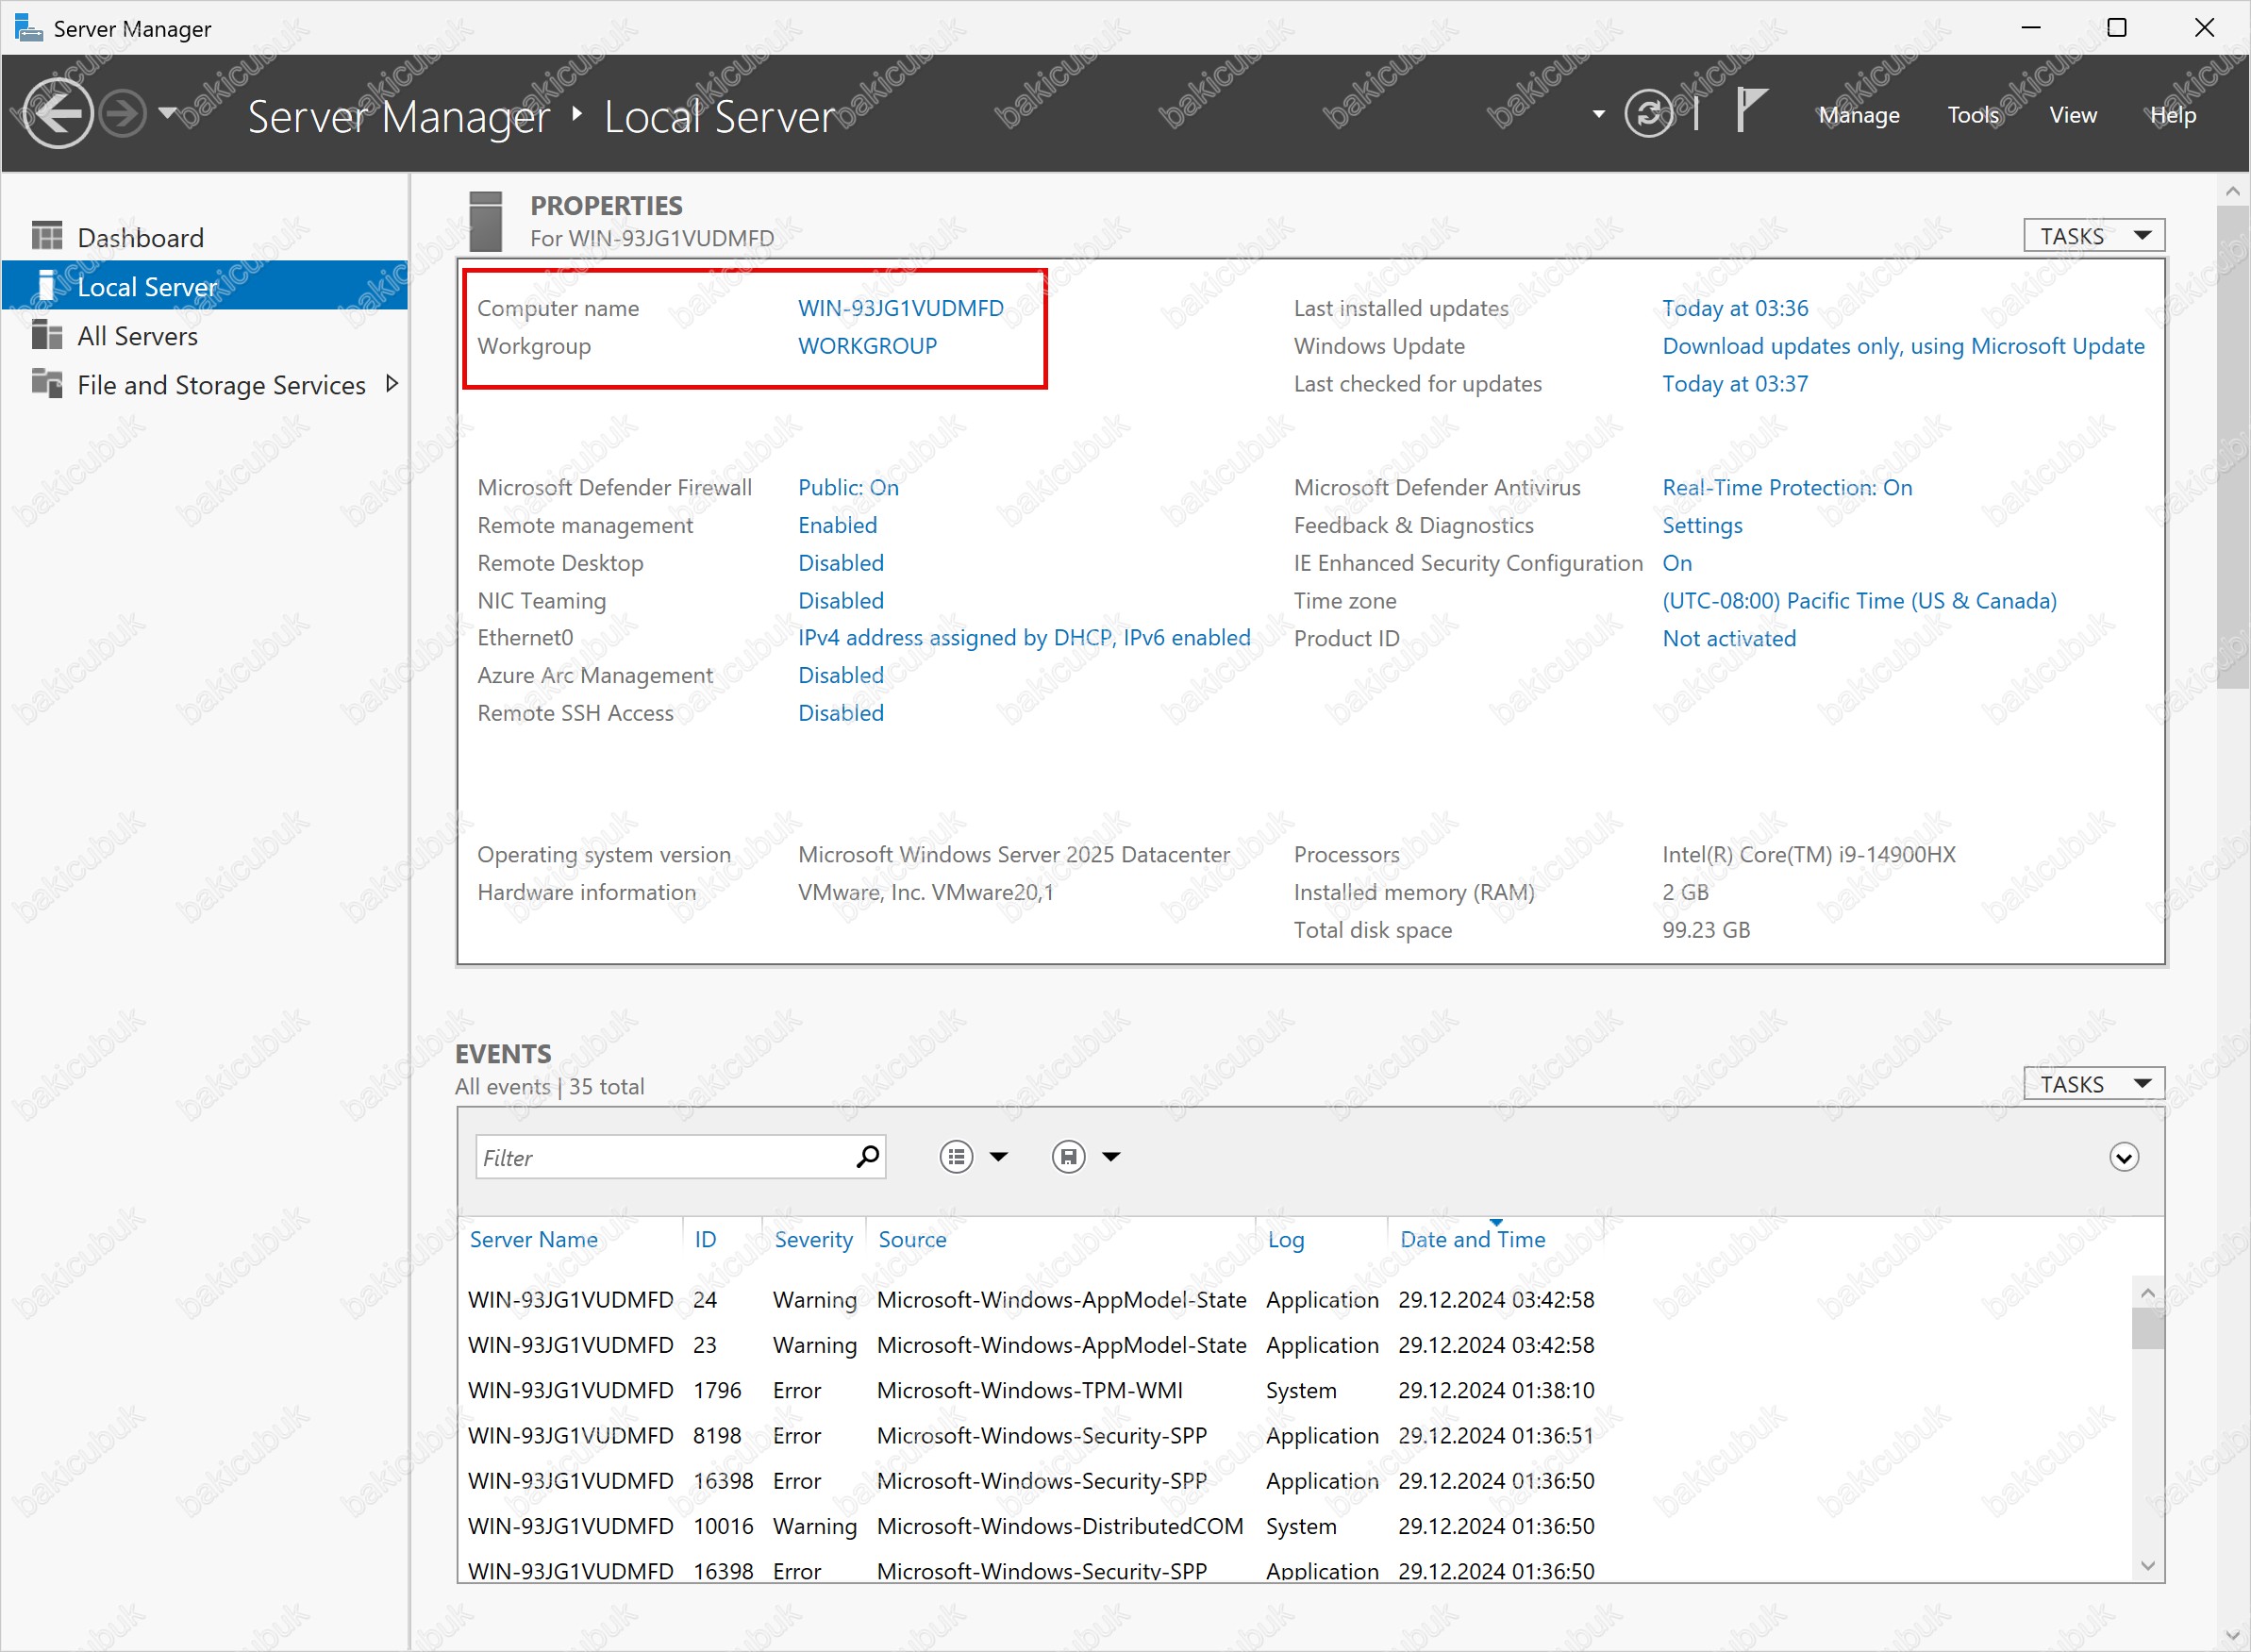
Task: Open Ethernet0 IPv4 address settings link
Action: pos(1024,638)
